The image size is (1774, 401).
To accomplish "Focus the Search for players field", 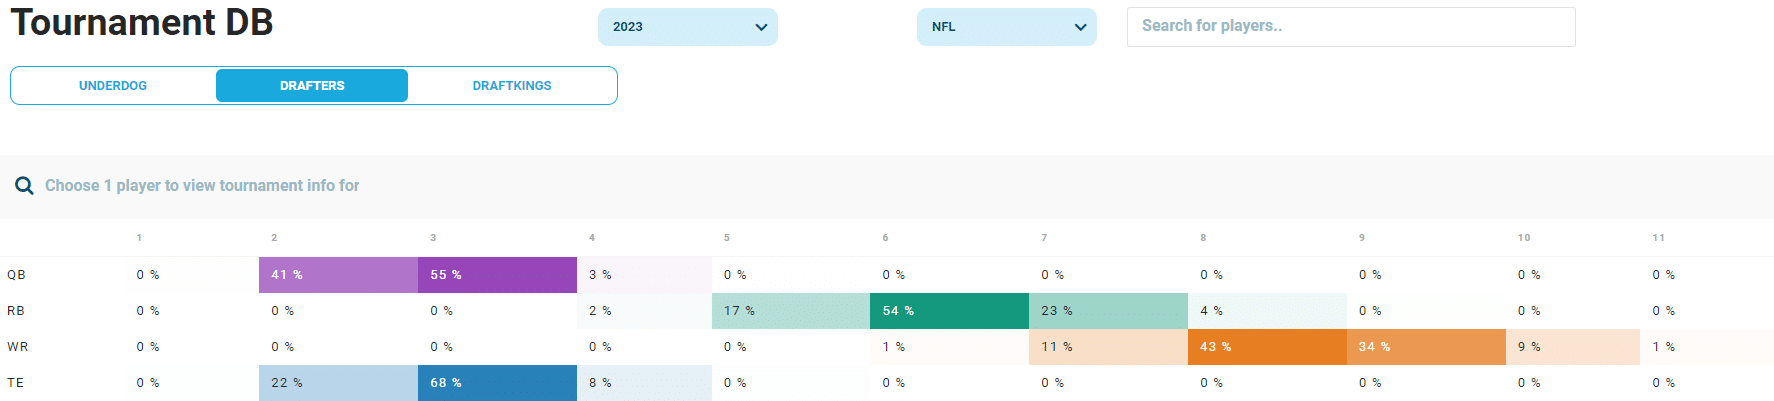I will tap(1350, 27).
